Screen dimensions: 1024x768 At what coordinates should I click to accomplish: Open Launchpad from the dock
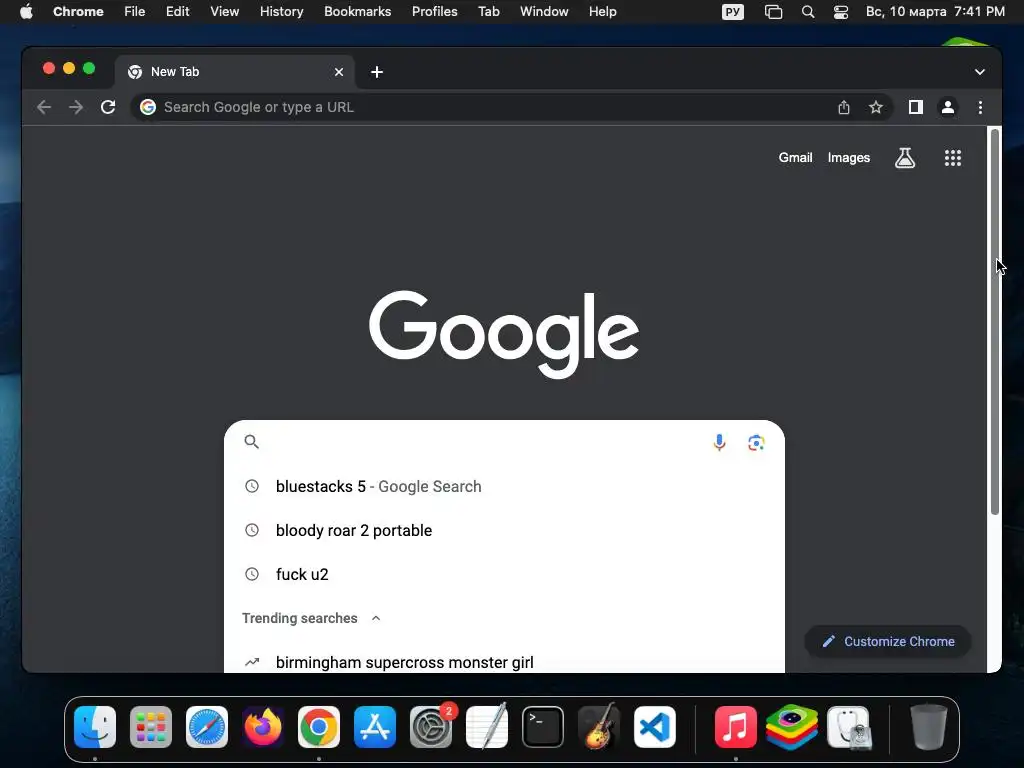point(151,727)
